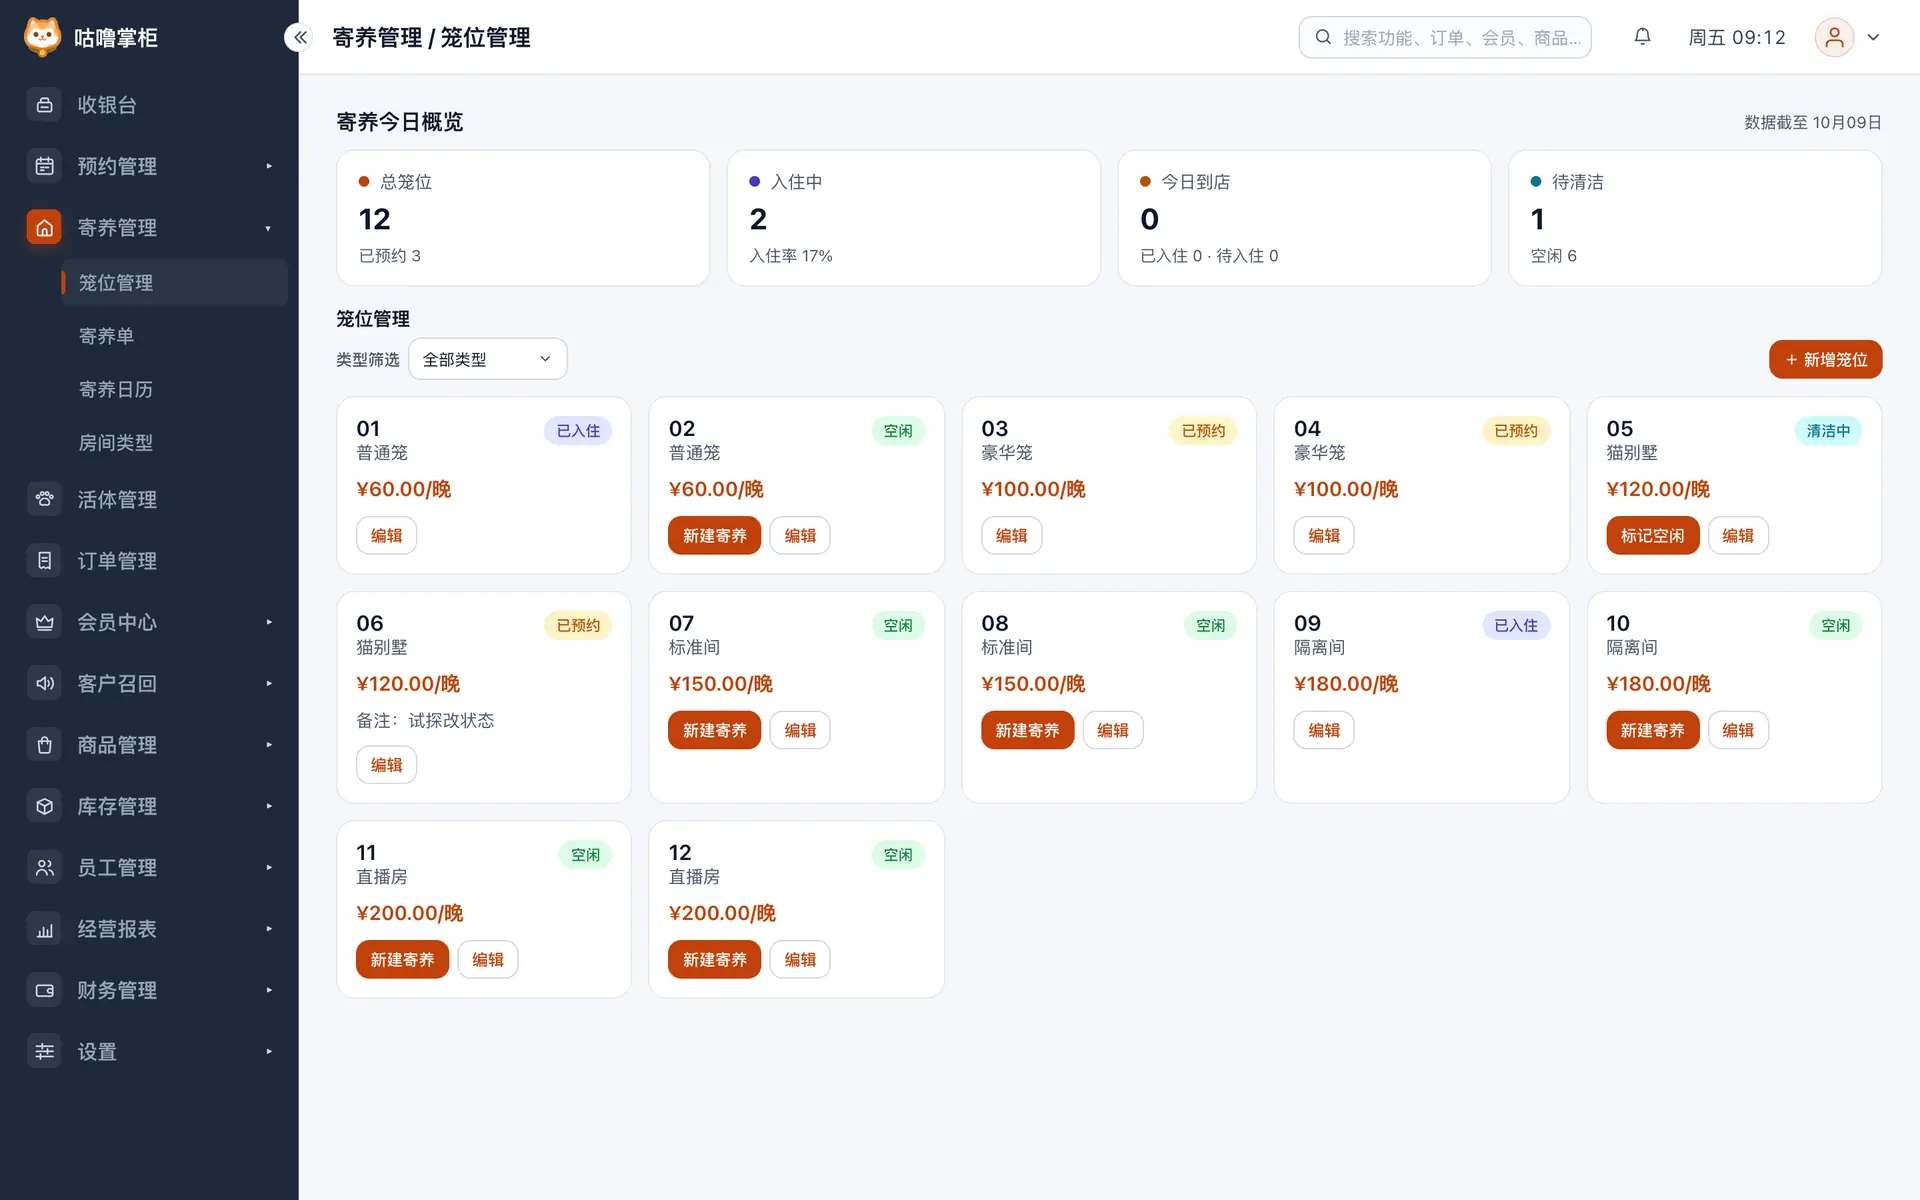Open the account menu chevron
The image size is (1920, 1200).
click(x=1873, y=37)
